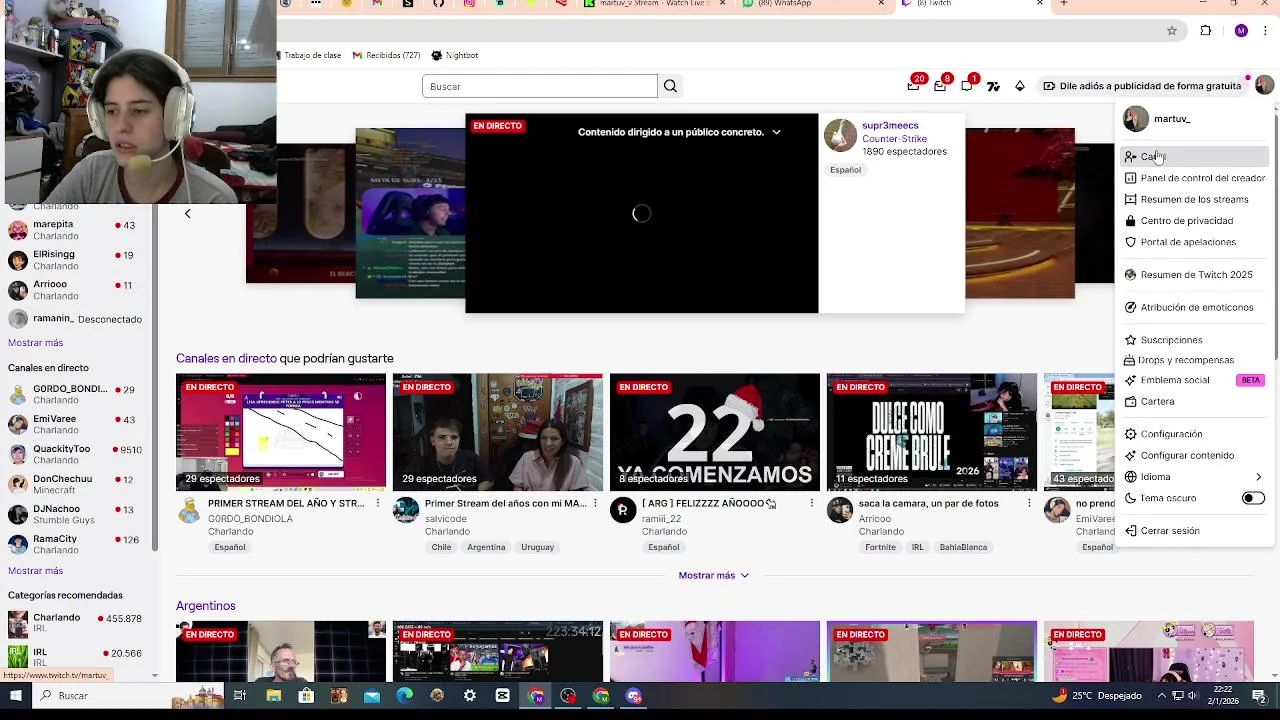Screen dimensions: 1280x720
Task: Select Drops y recompensas menu item
Action: [1195, 360]
